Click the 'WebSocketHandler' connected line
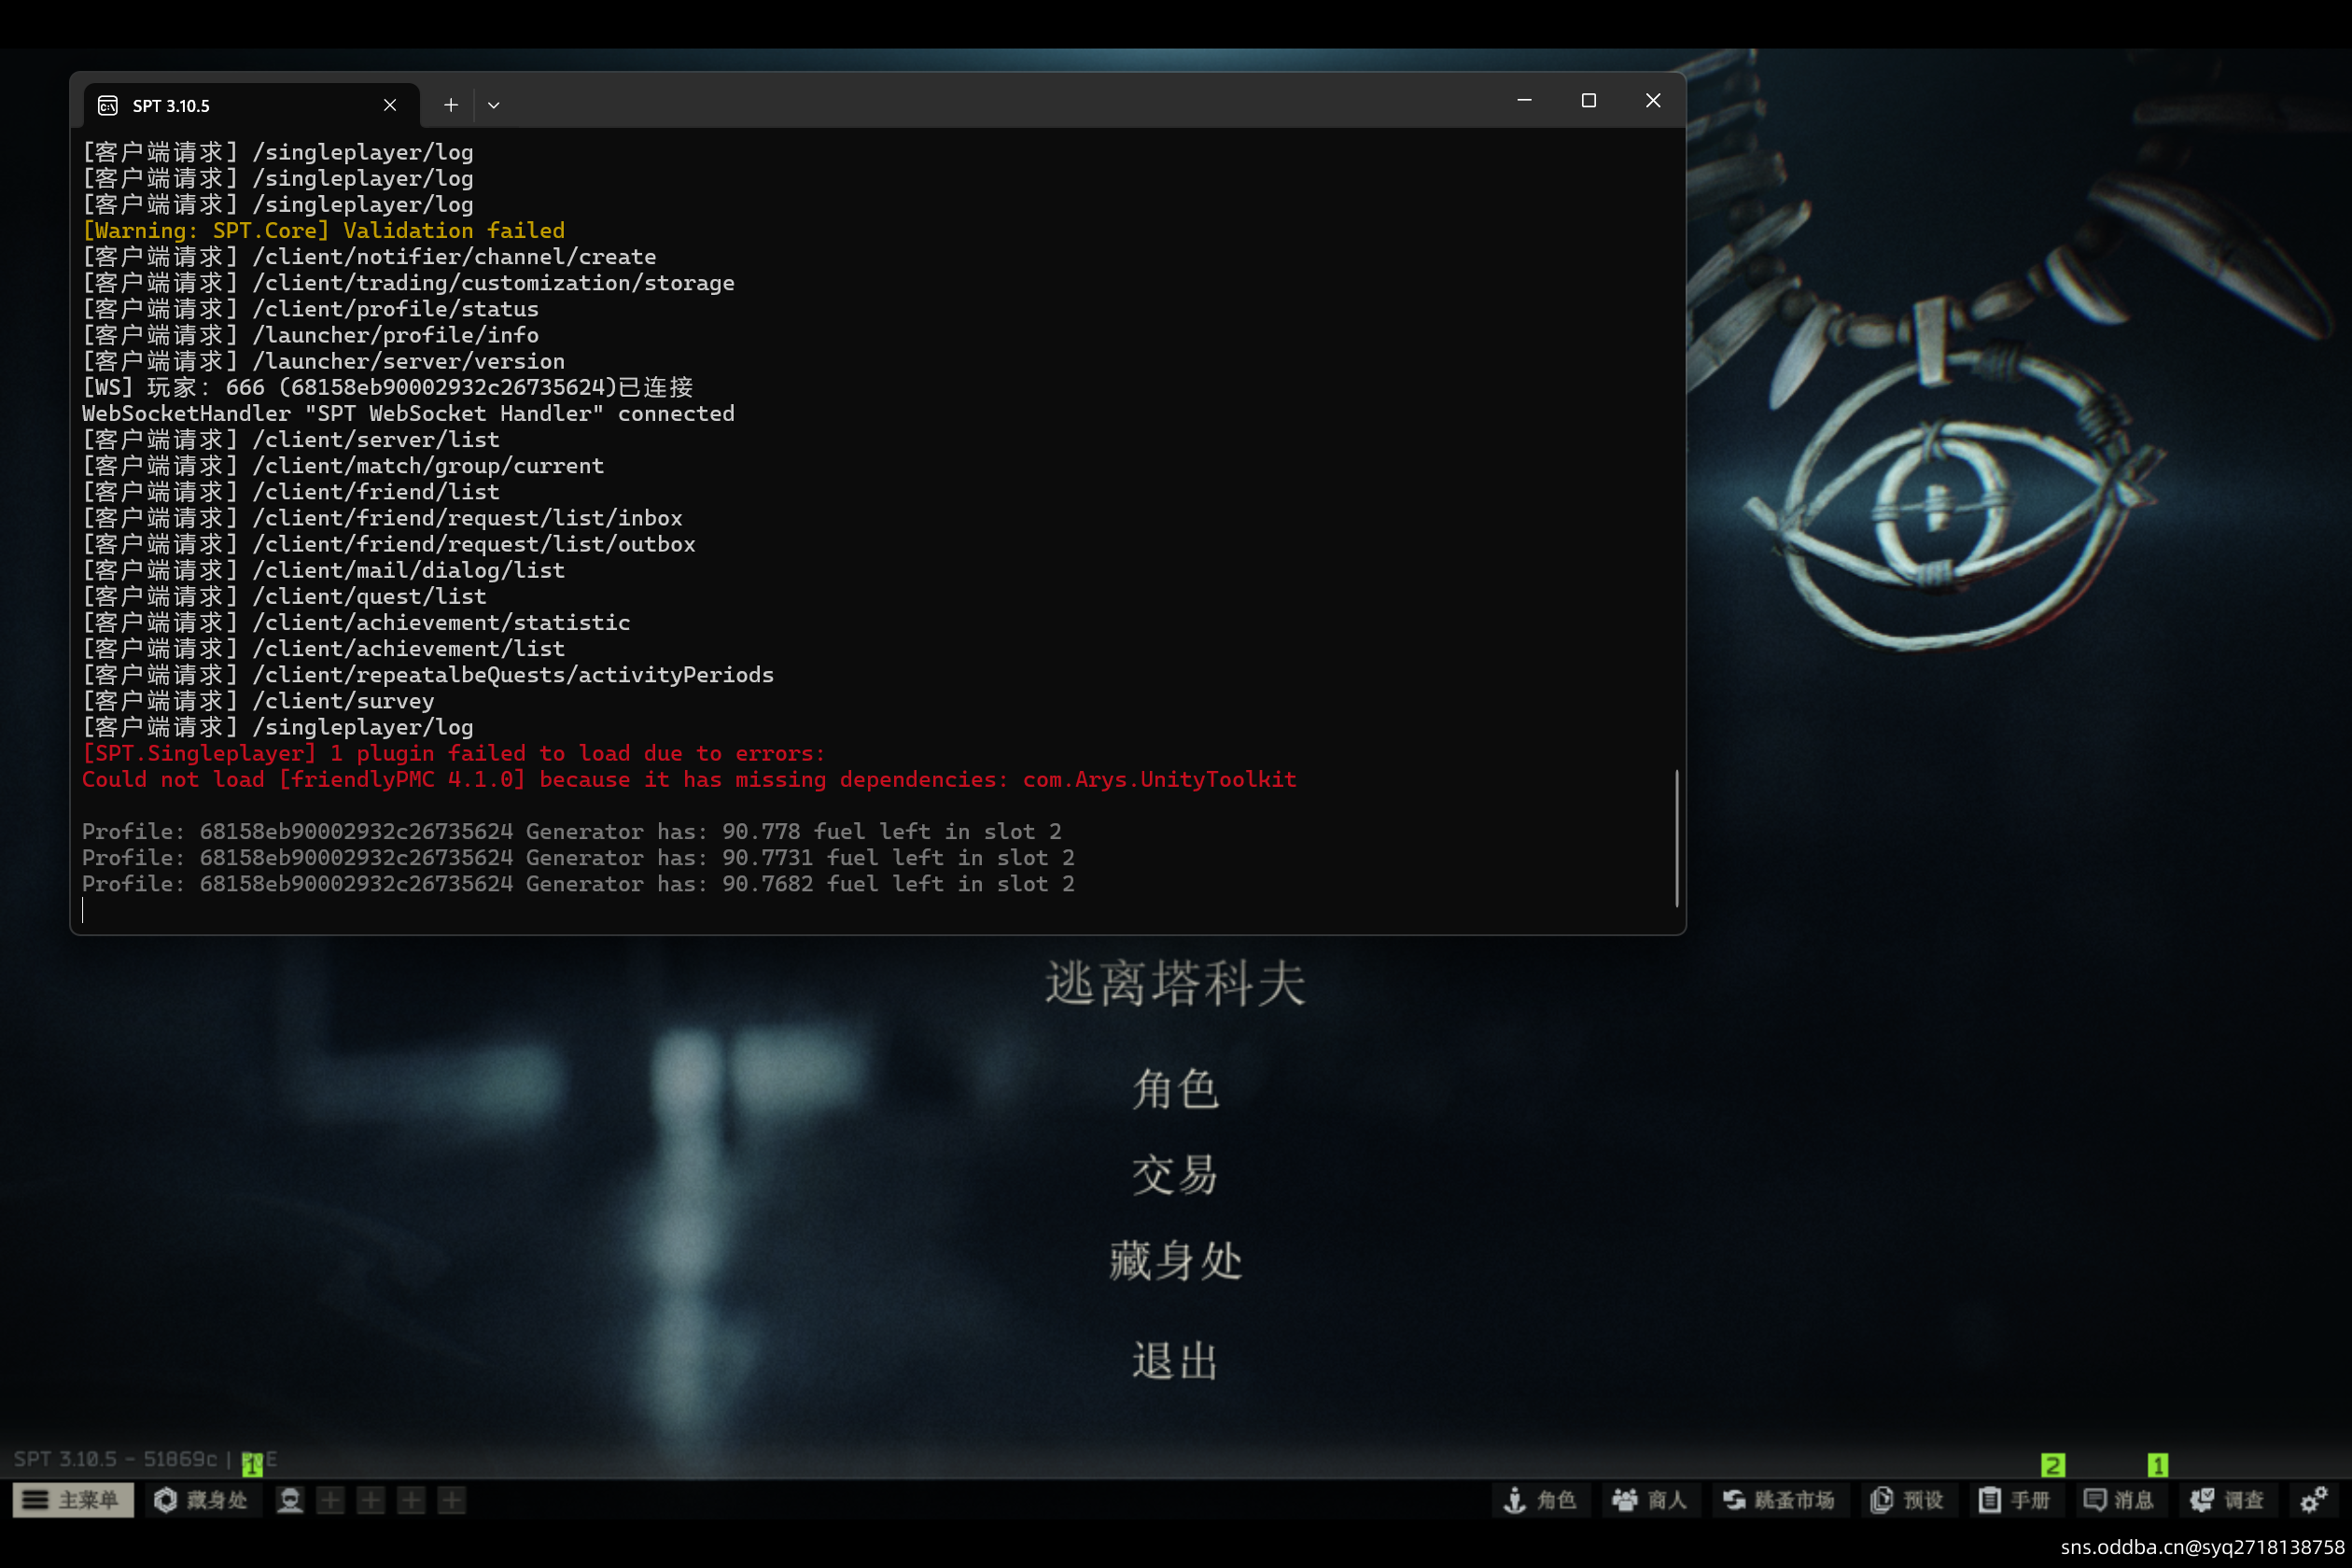 (x=408, y=413)
